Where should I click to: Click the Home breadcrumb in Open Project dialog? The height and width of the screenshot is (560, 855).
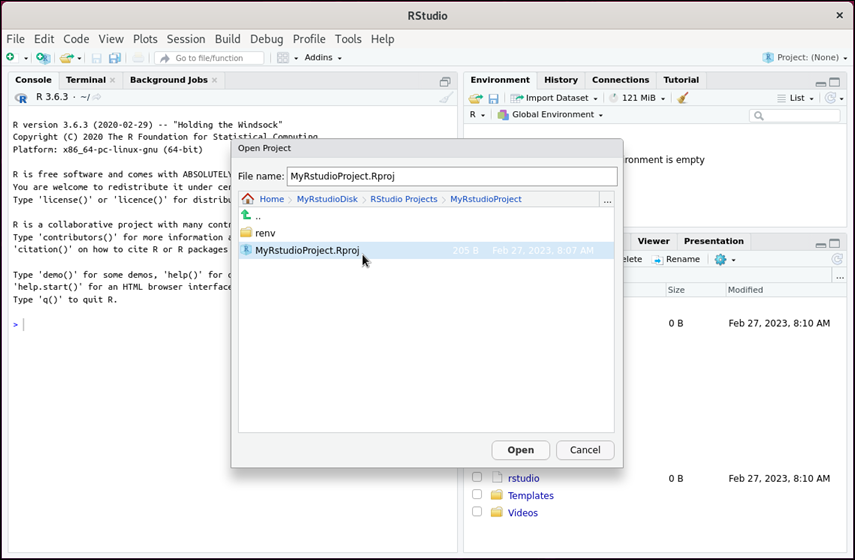(x=272, y=199)
